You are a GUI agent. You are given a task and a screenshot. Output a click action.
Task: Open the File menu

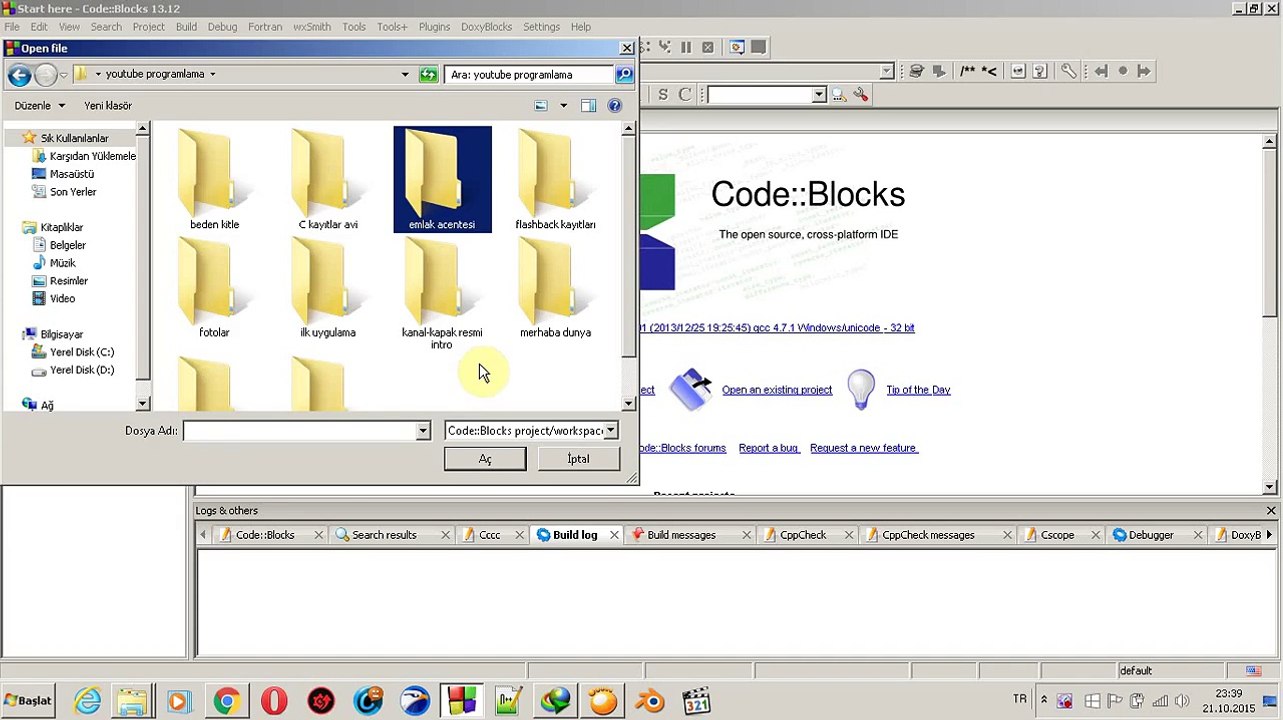(12, 27)
